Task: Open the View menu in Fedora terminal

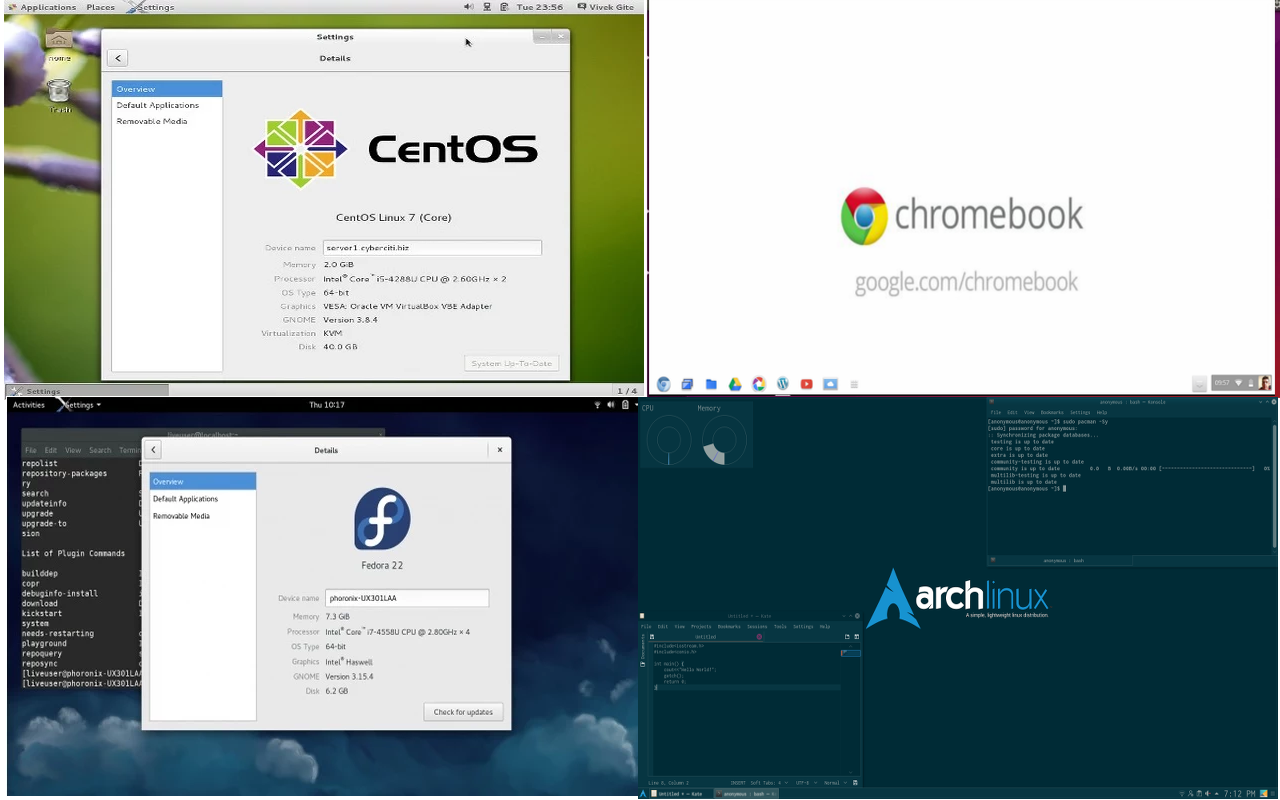Action: point(73,450)
